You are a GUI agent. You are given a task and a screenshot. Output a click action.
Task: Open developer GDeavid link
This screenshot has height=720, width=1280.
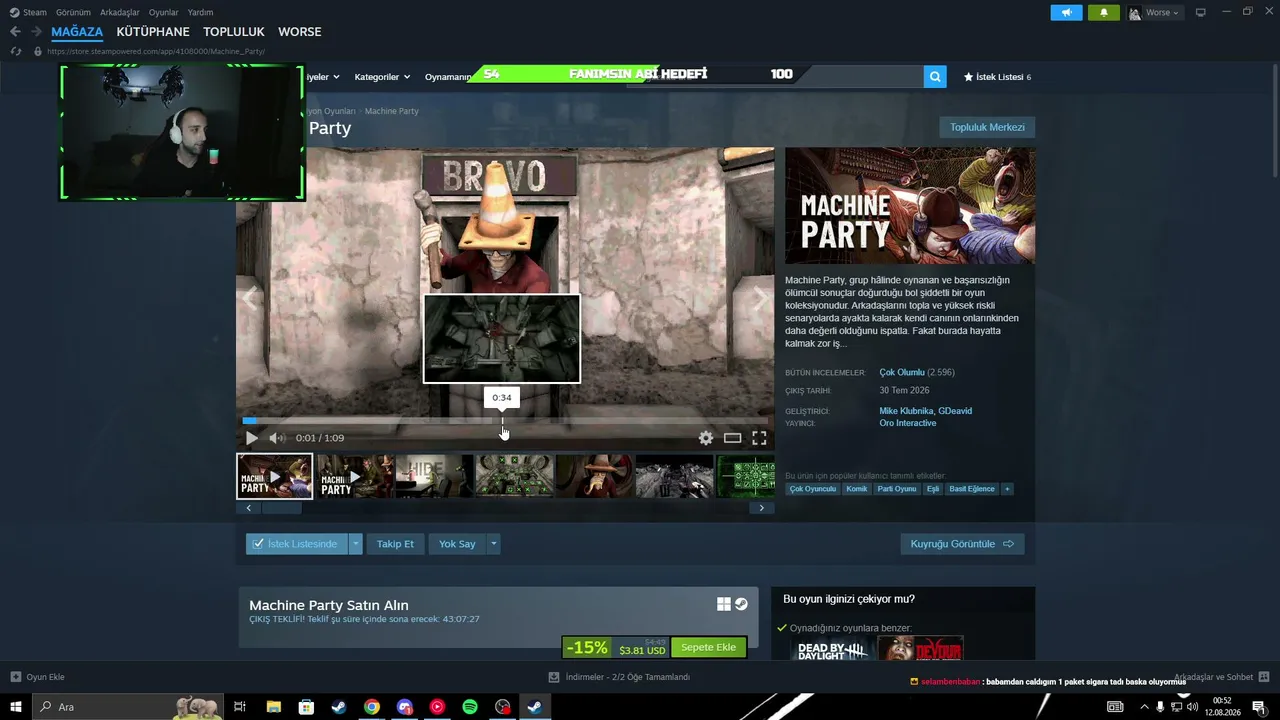tap(955, 411)
